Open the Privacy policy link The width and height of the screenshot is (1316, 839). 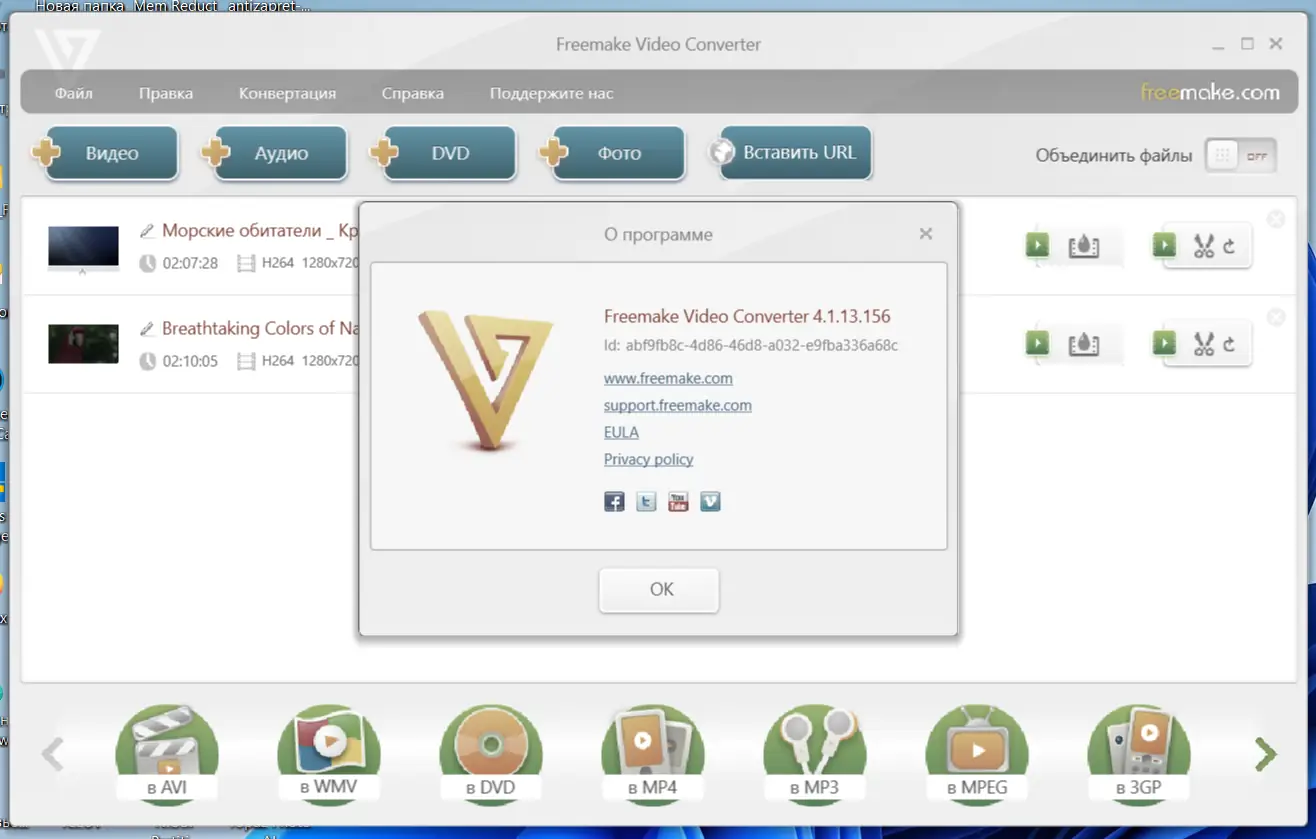point(648,459)
